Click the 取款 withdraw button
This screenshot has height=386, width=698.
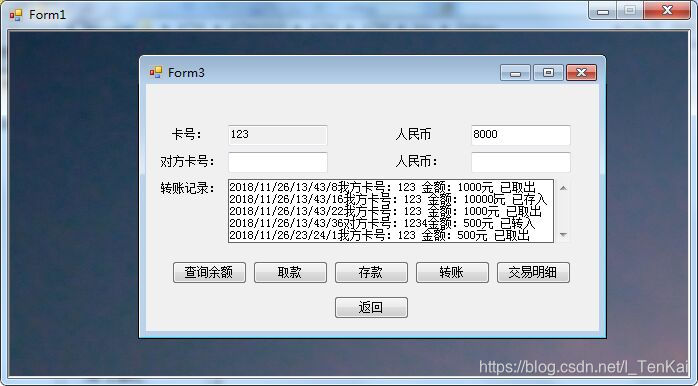(x=290, y=272)
